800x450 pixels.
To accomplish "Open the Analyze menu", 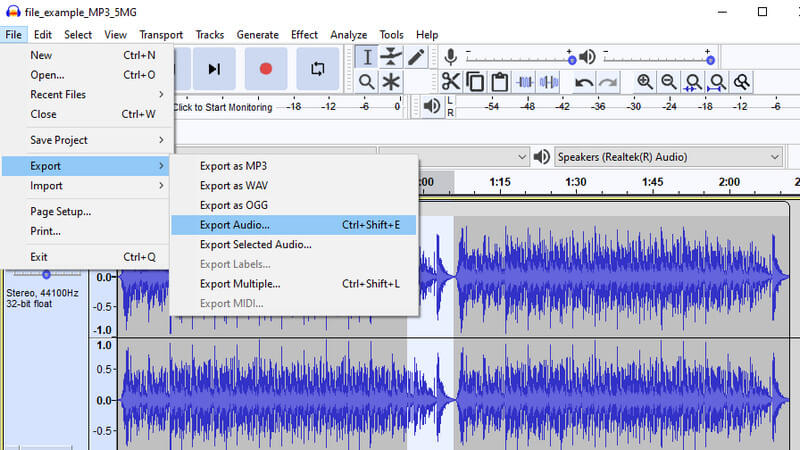I will pyautogui.click(x=348, y=35).
